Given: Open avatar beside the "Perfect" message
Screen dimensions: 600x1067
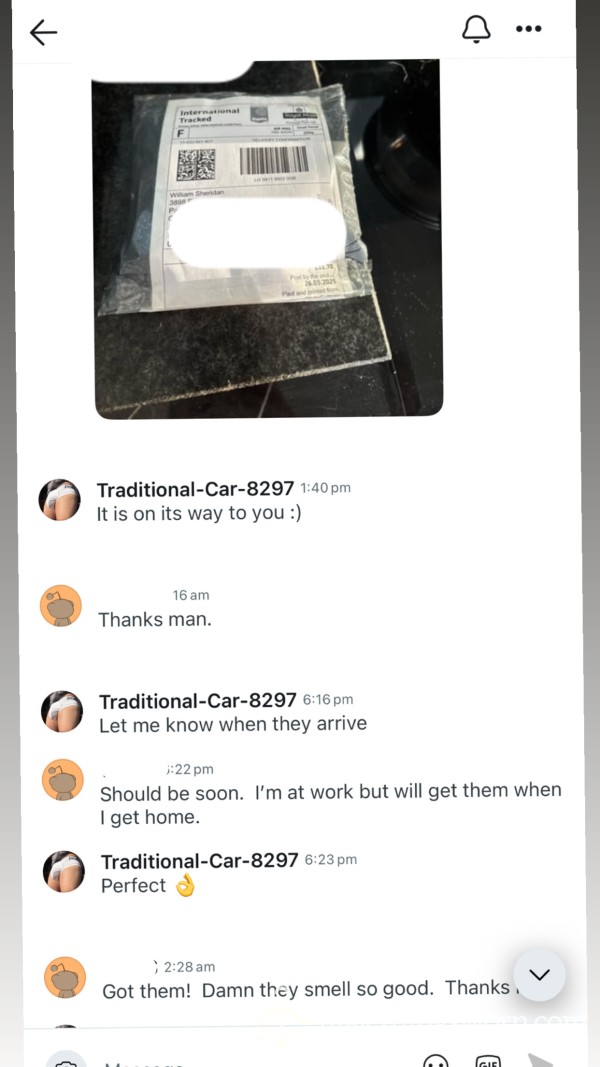Looking at the screenshot, I should point(64,872).
